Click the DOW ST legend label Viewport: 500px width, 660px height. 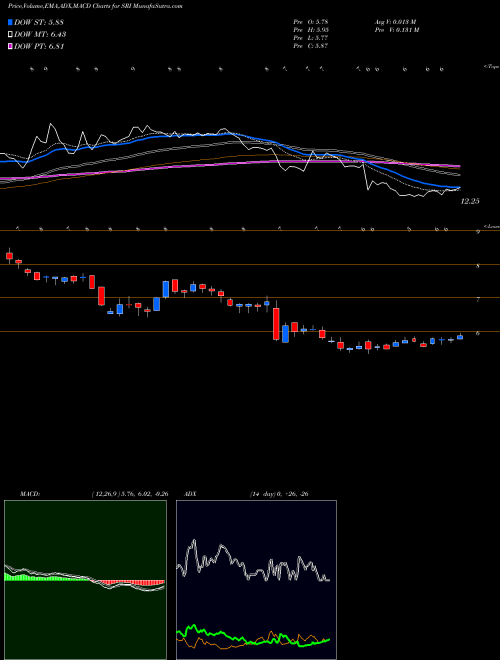click(39, 23)
